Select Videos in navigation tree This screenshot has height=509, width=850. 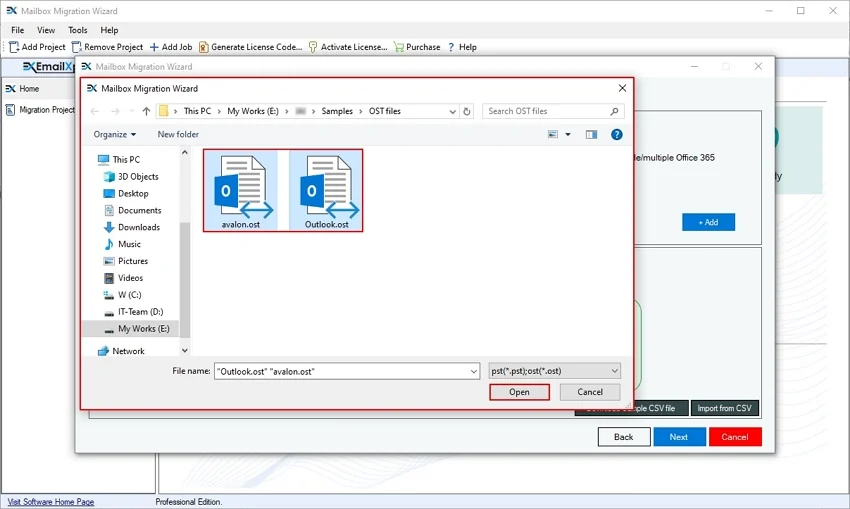tap(123, 278)
